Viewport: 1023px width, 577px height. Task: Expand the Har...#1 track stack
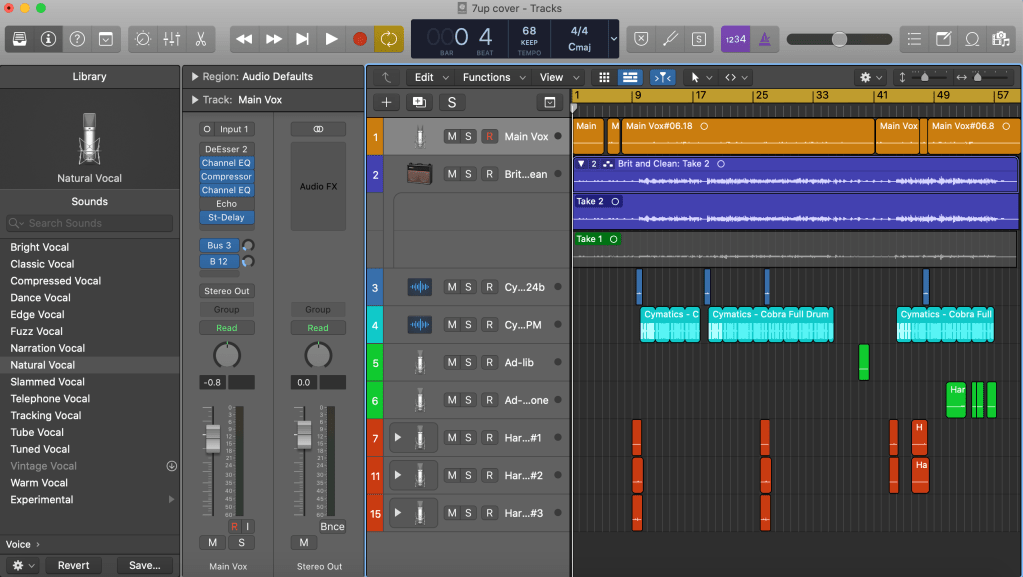(x=398, y=438)
